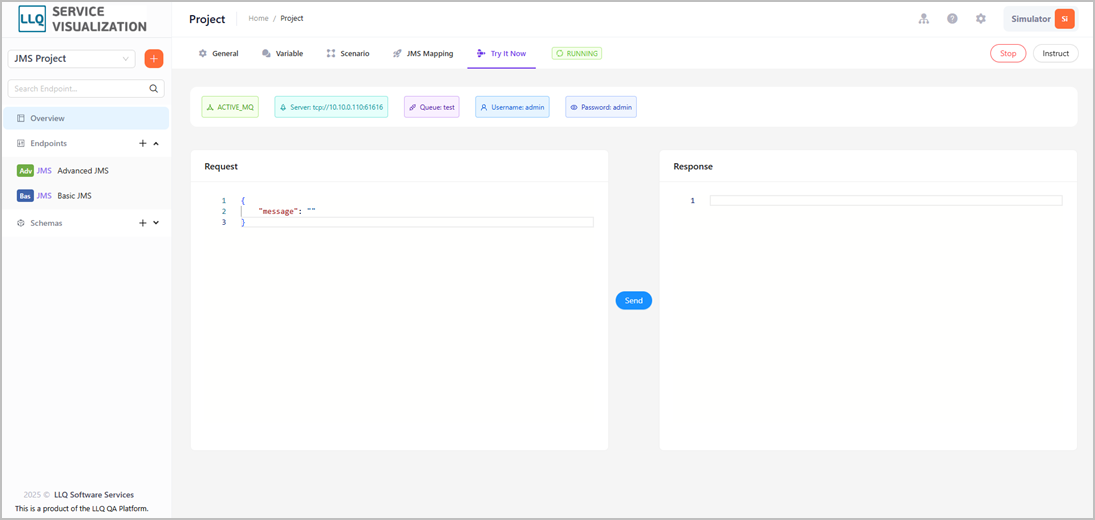The width and height of the screenshot is (1095, 520).
Task: Switch to the Scenario tab
Action: tap(348, 53)
